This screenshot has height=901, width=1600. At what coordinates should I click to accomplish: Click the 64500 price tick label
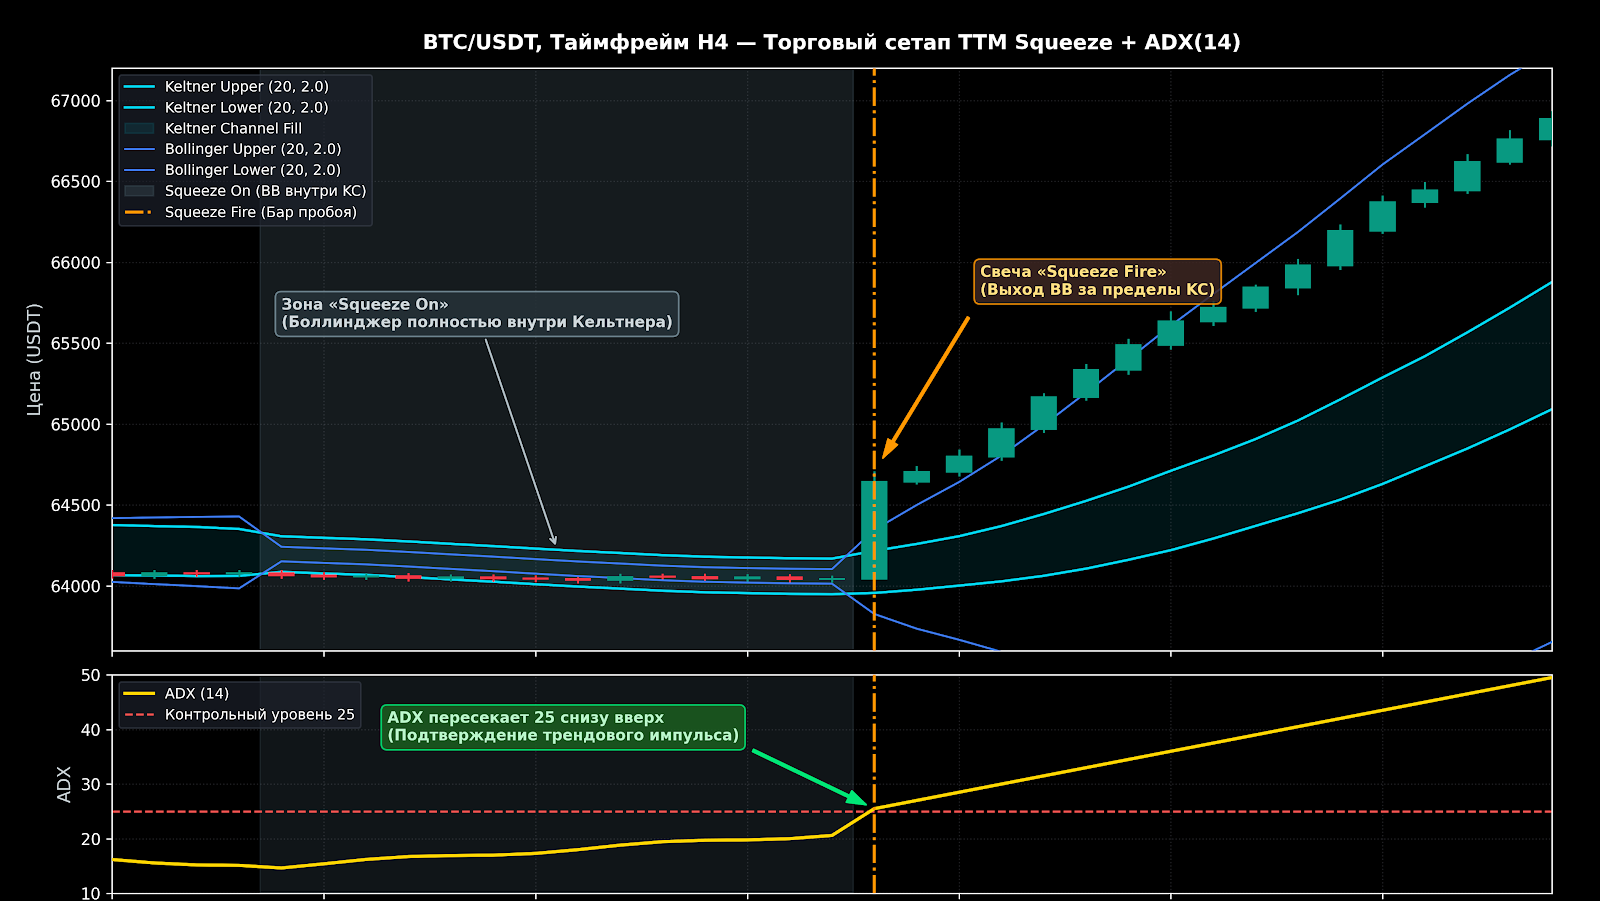tap(76, 506)
